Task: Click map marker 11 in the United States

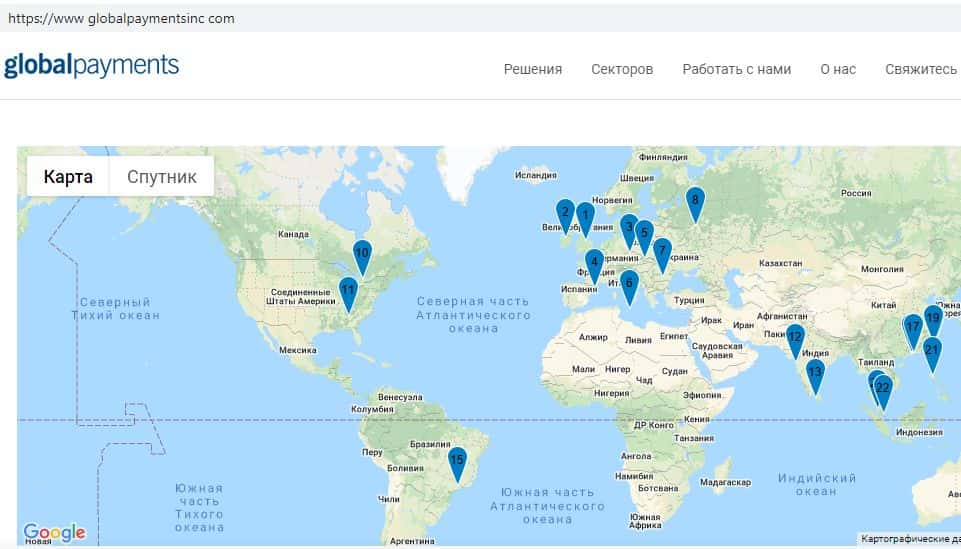Action: point(348,291)
